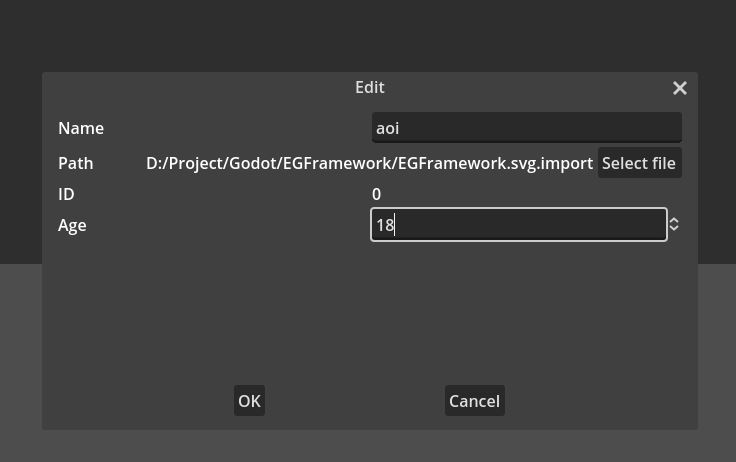Click the Age label
Image resolution: width=736 pixels, height=462 pixels.
pos(72,225)
